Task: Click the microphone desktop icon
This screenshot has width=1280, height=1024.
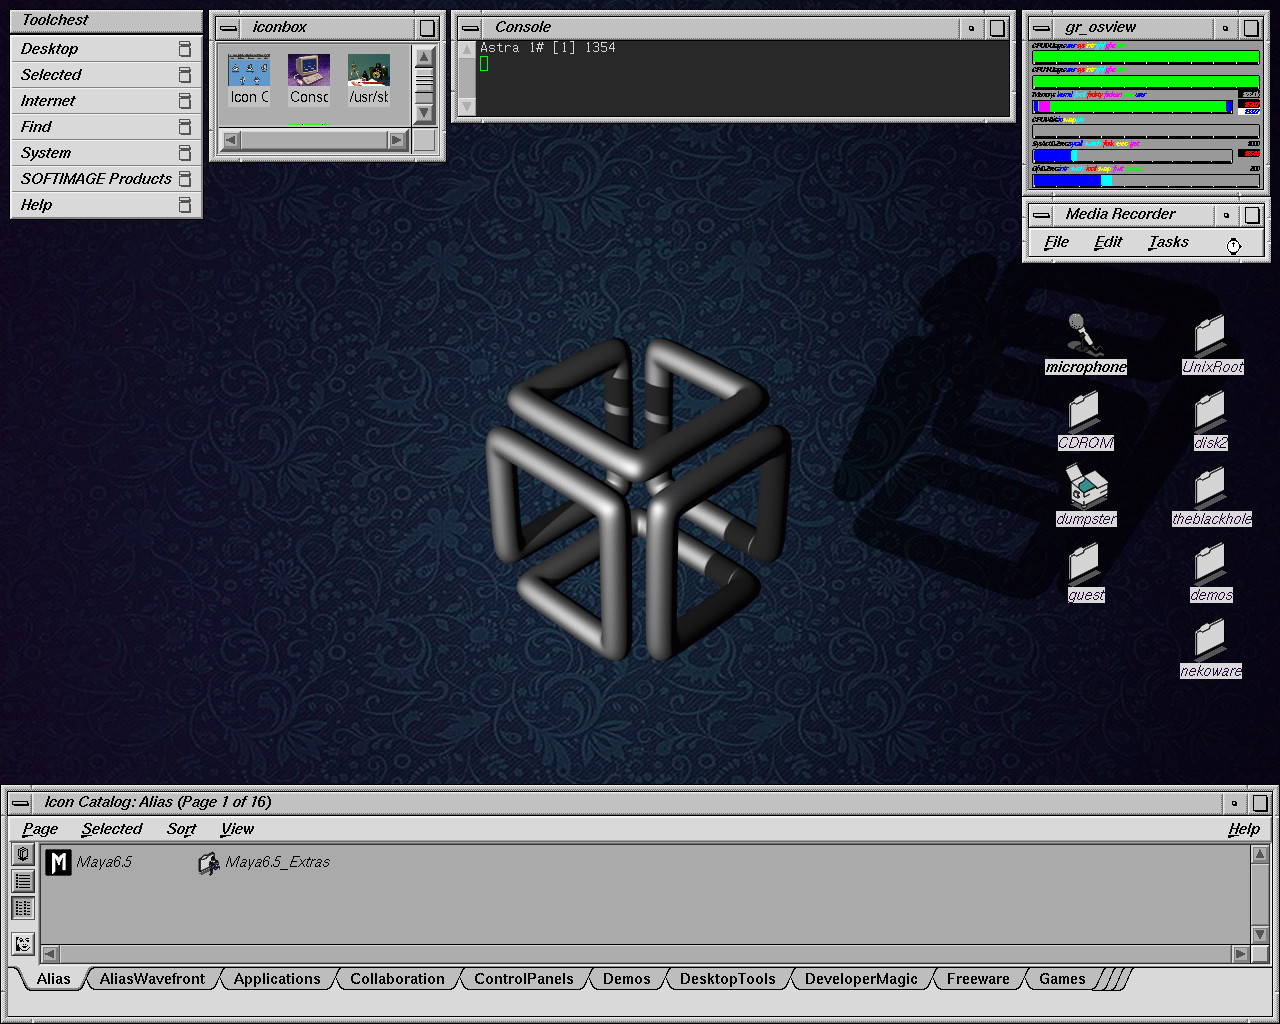Action: pos(1082,336)
